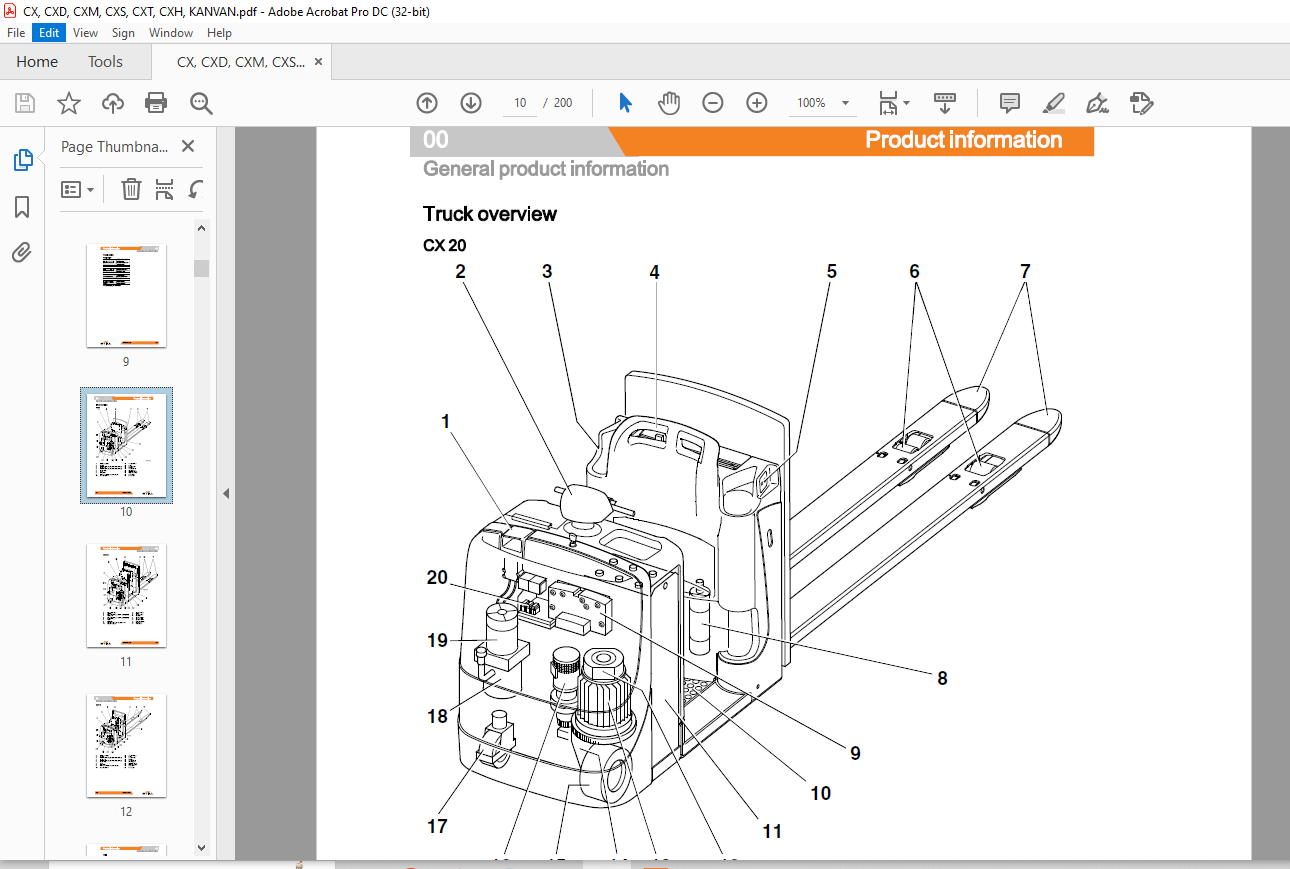This screenshot has width=1290, height=869.
Task: Open the Sign menu
Action: click(123, 32)
